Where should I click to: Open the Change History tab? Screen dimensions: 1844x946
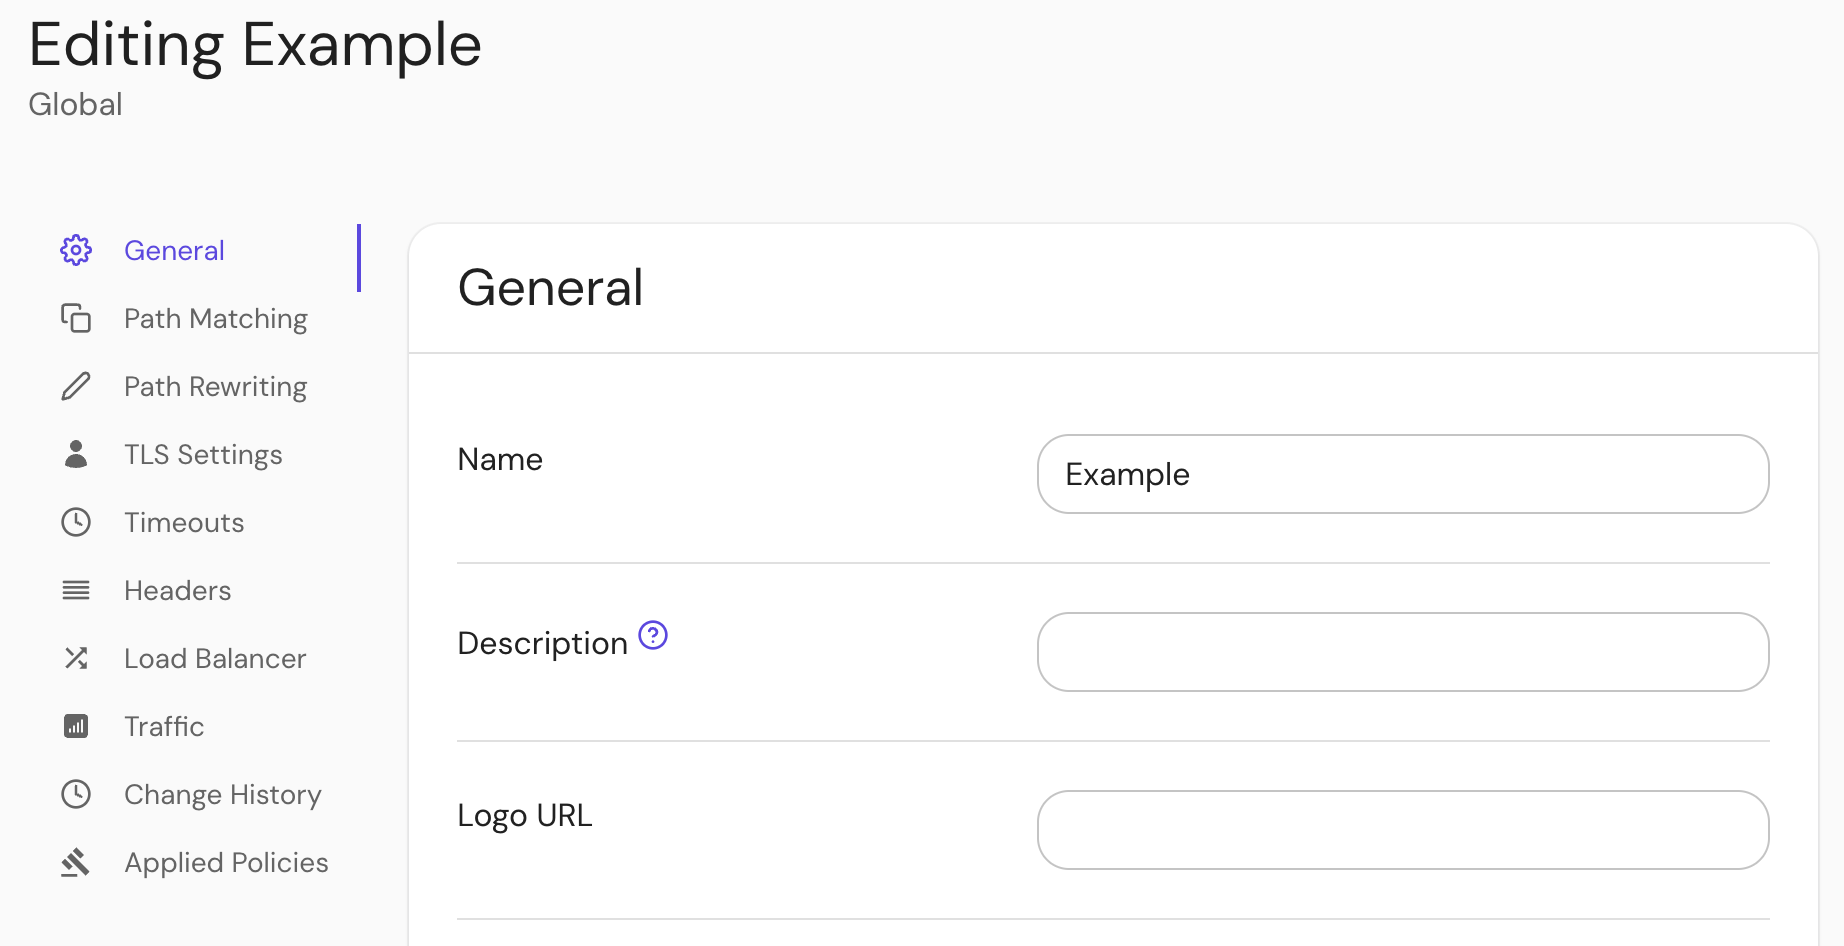pyautogui.click(x=222, y=794)
